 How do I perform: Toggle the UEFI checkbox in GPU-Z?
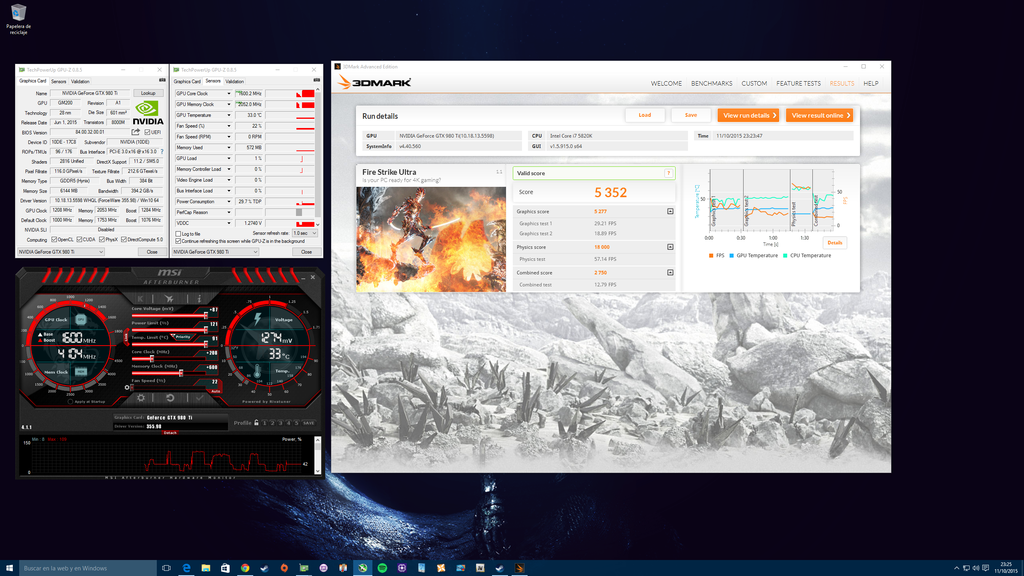click(x=147, y=132)
